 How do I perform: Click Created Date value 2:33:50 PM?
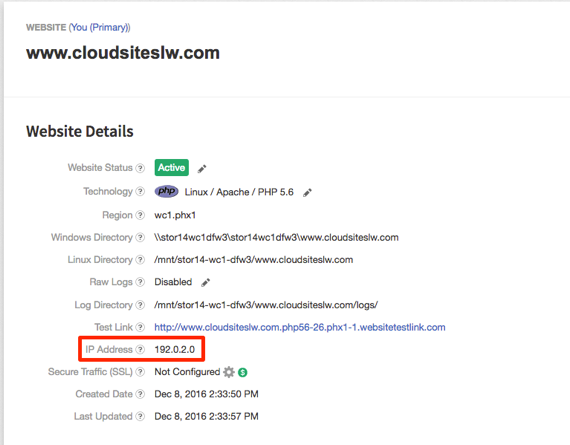point(206,394)
